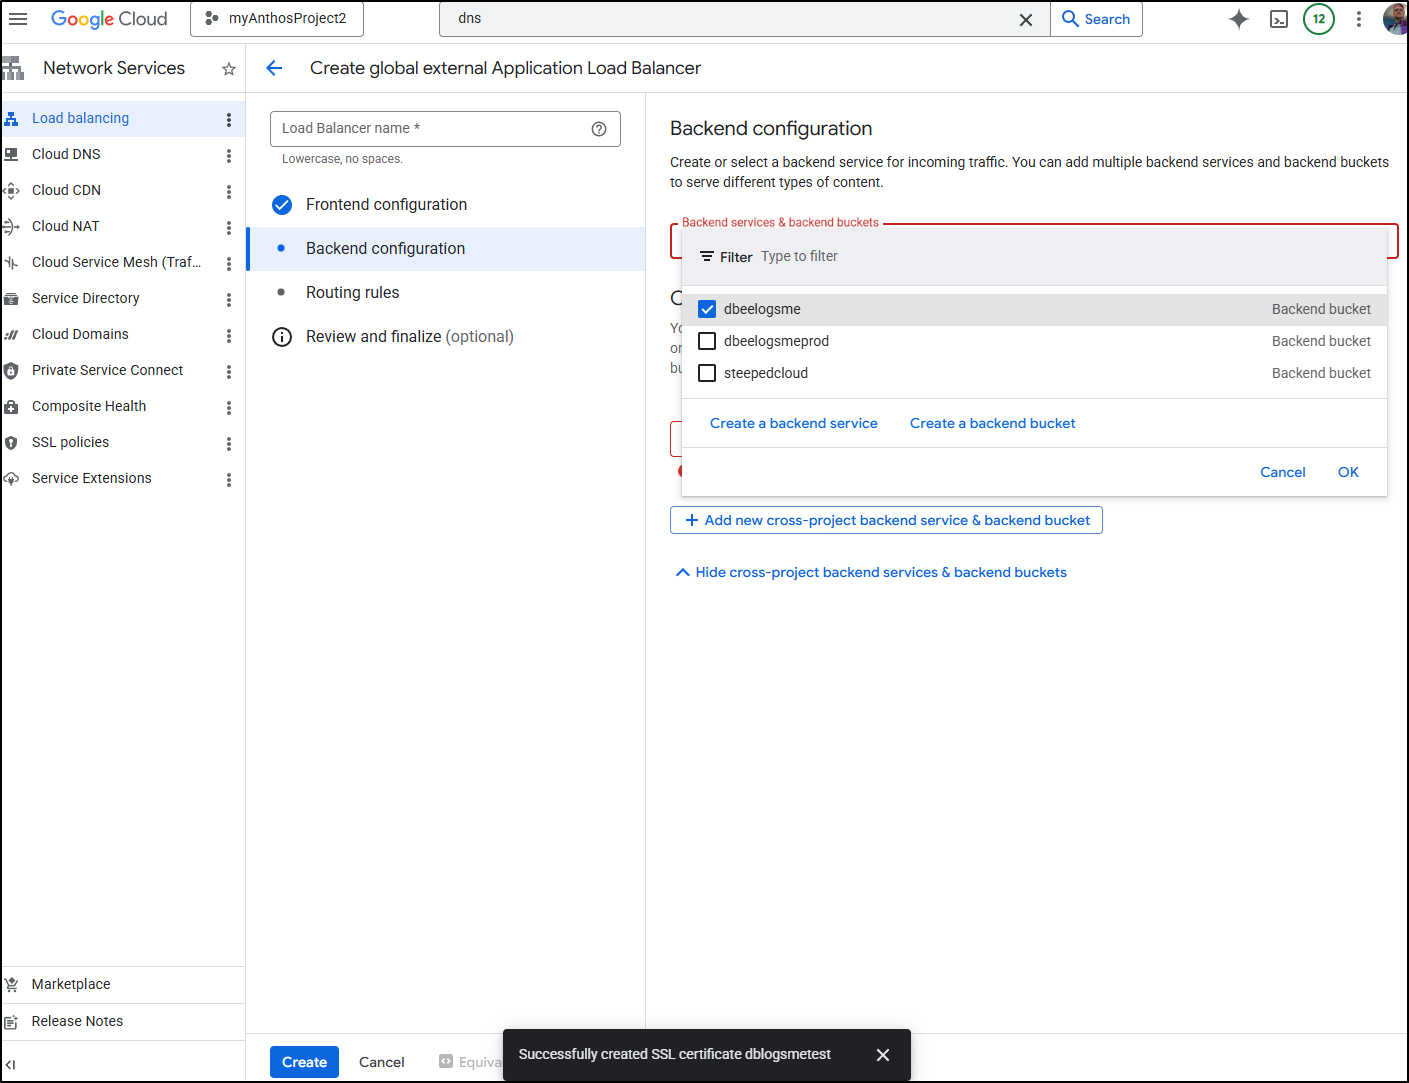Dismiss the SSL certificate notification
Image resolution: width=1409 pixels, height=1083 pixels.
click(882, 1055)
